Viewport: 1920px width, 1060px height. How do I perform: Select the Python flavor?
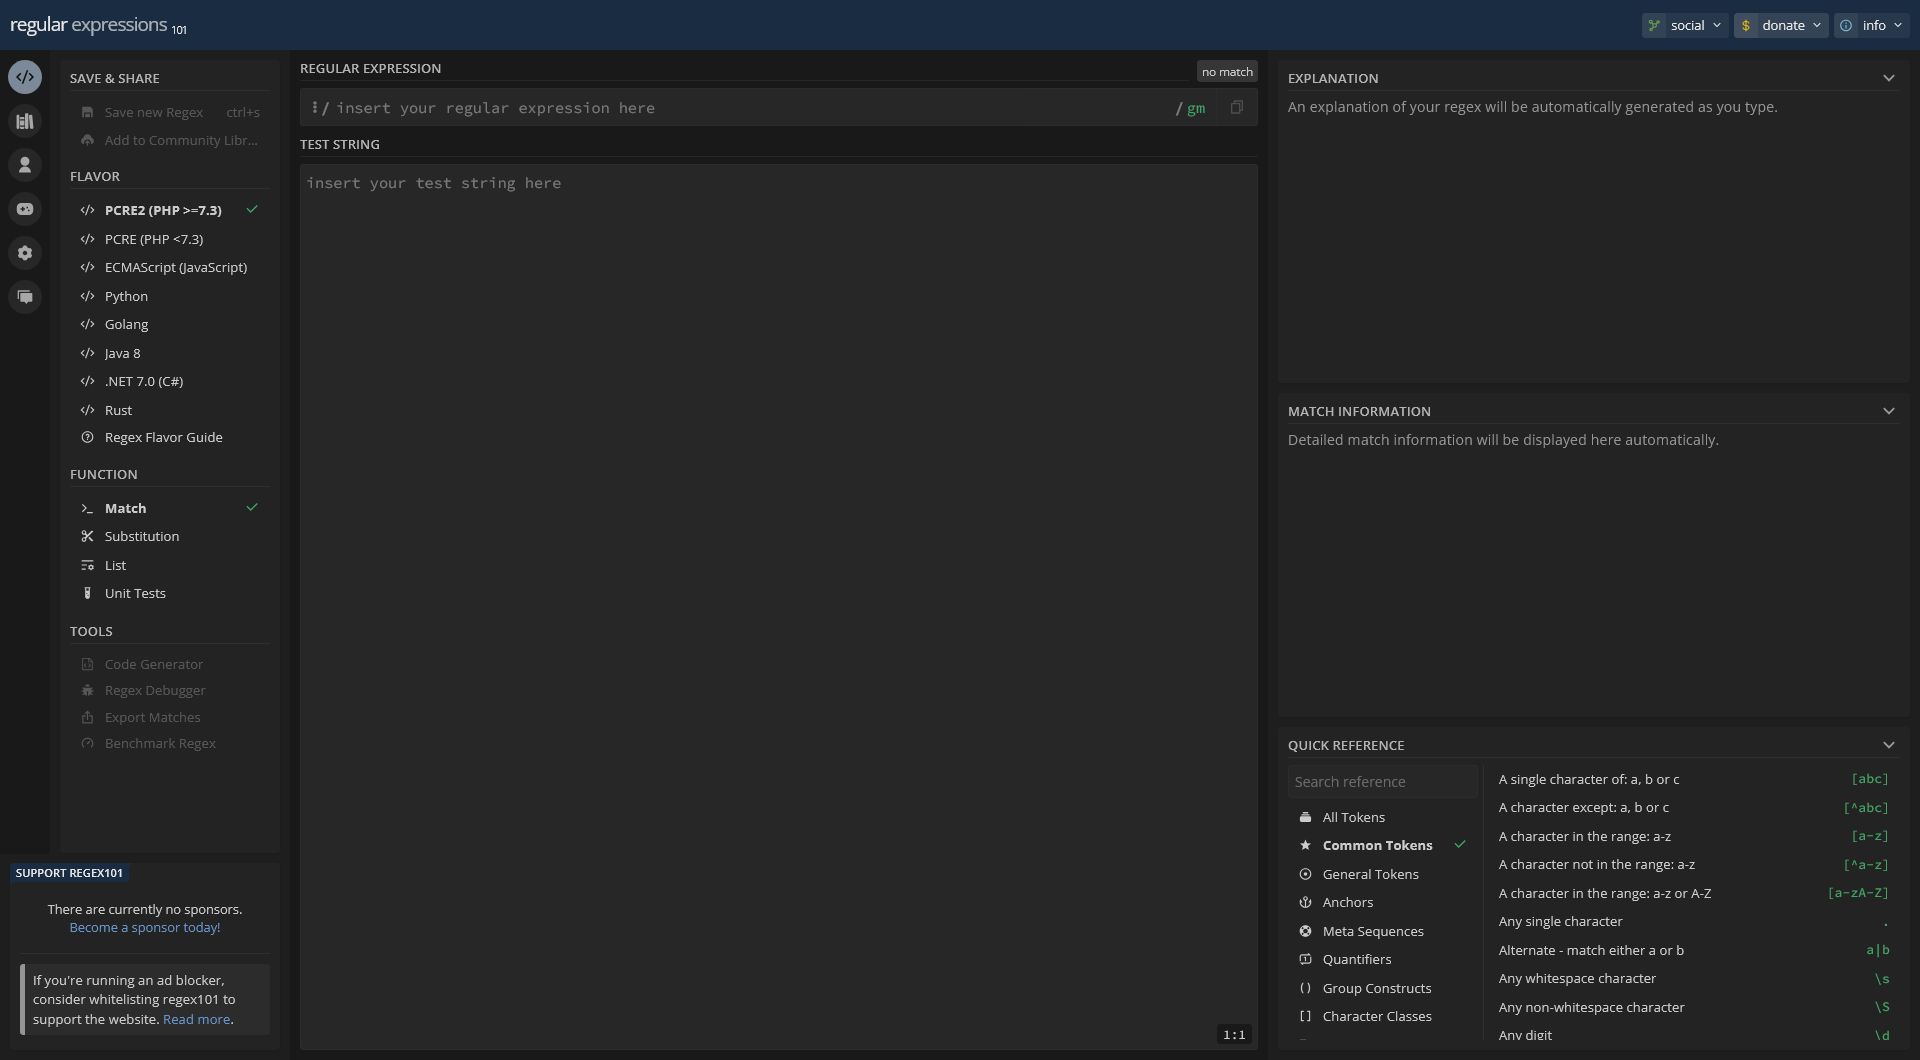[x=126, y=296]
